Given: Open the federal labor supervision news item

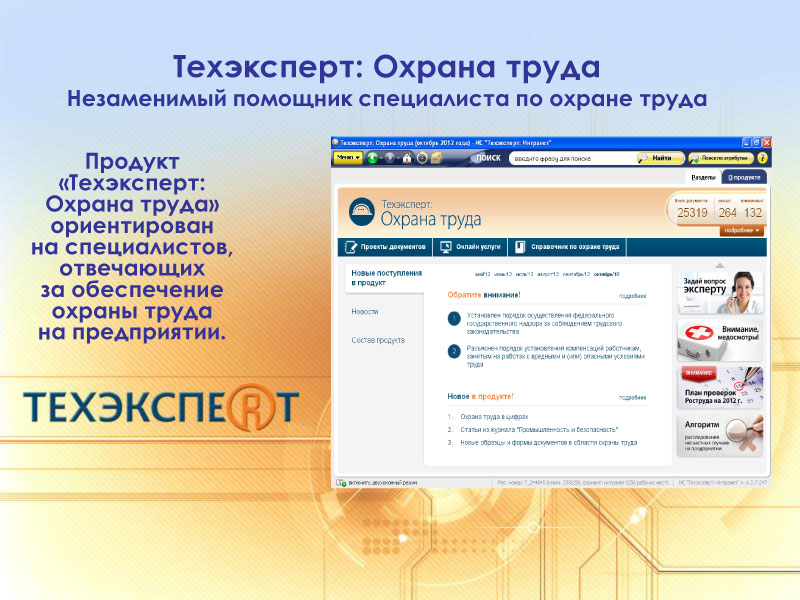Looking at the screenshot, I should tap(544, 323).
